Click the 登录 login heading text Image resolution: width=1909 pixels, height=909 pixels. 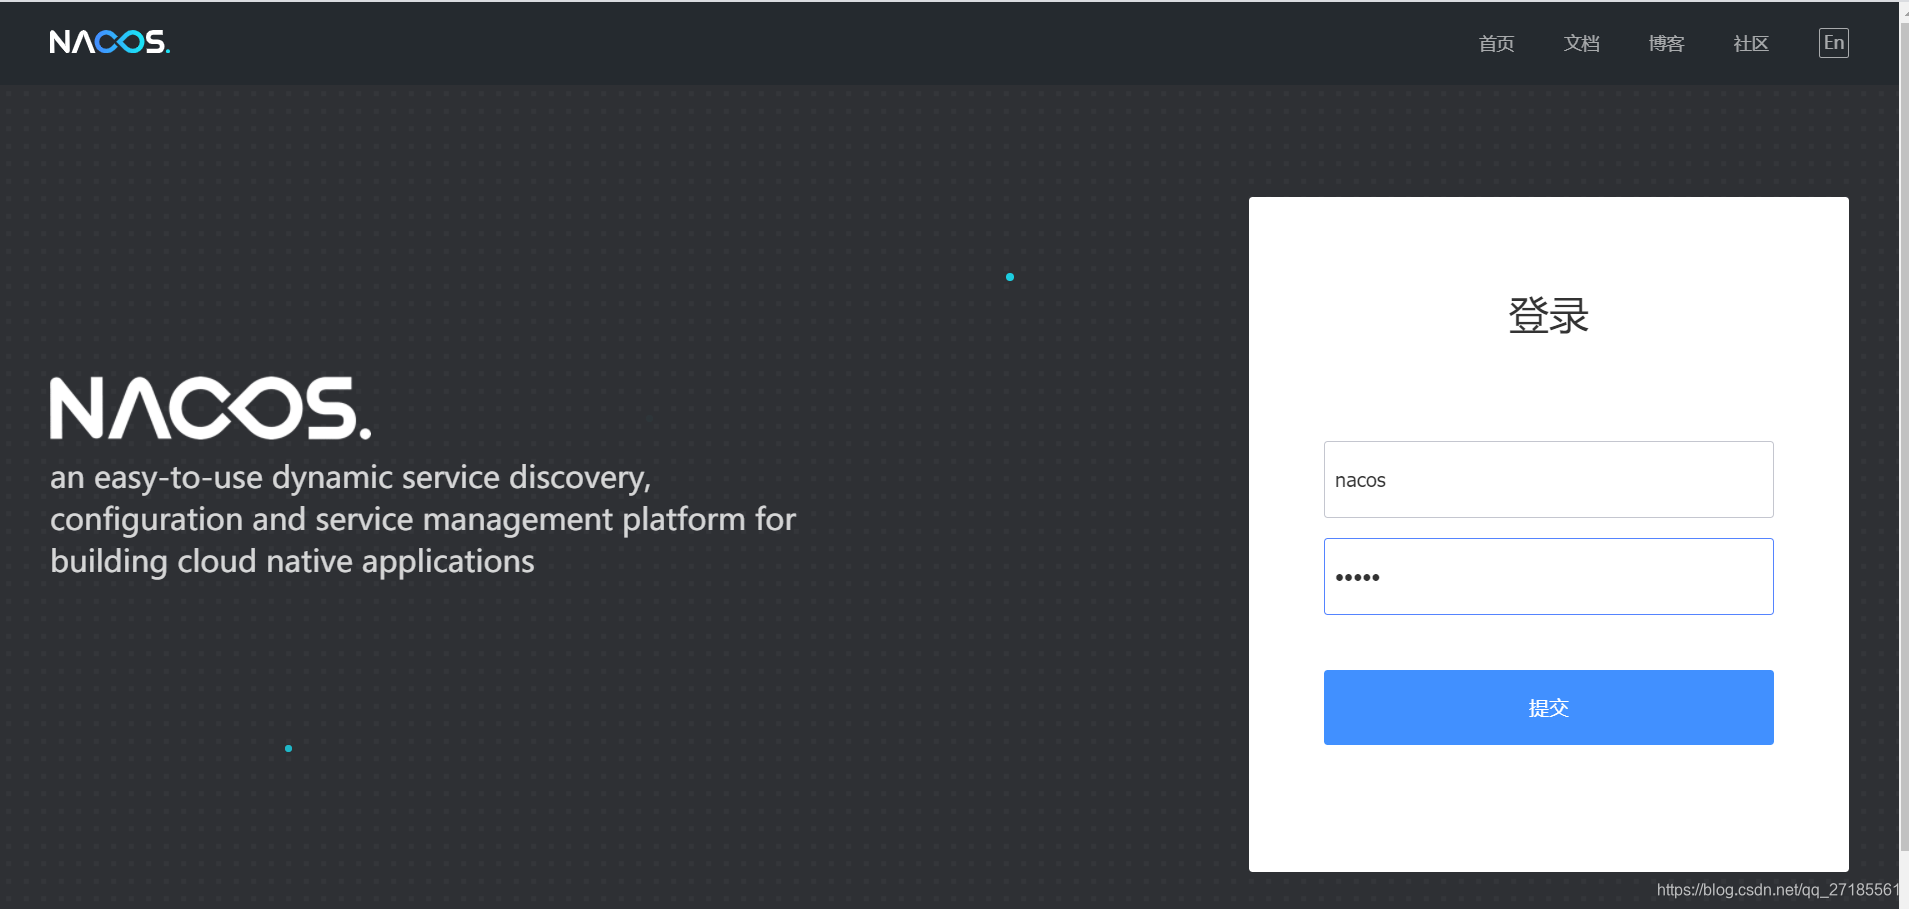(1548, 315)
